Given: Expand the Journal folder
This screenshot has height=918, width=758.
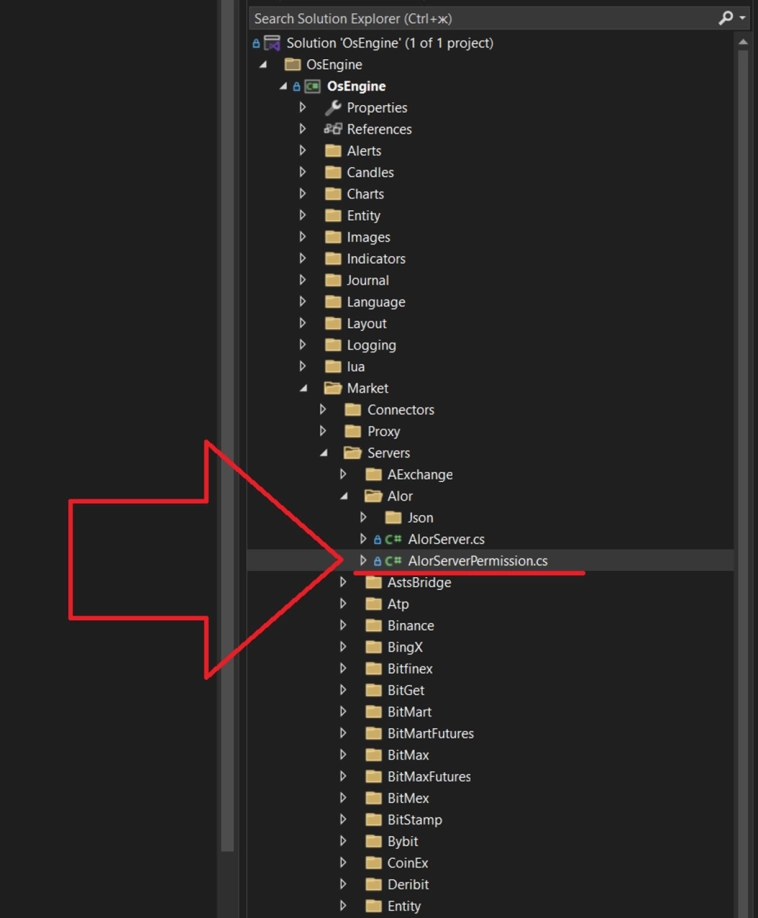Looking at the screenshot, I should point(303,280).
